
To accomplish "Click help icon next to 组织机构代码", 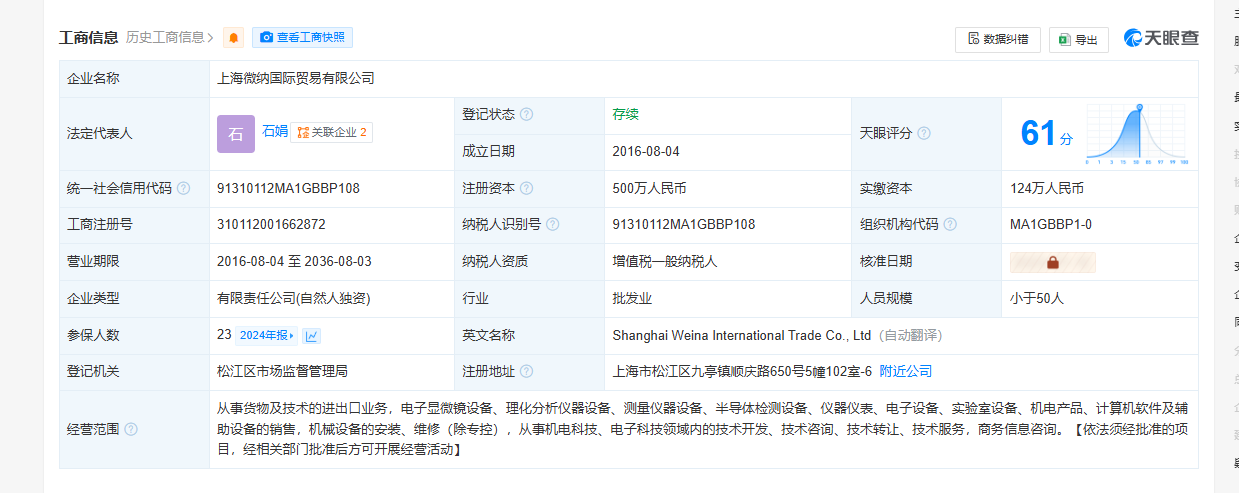I will pos(950,225).
